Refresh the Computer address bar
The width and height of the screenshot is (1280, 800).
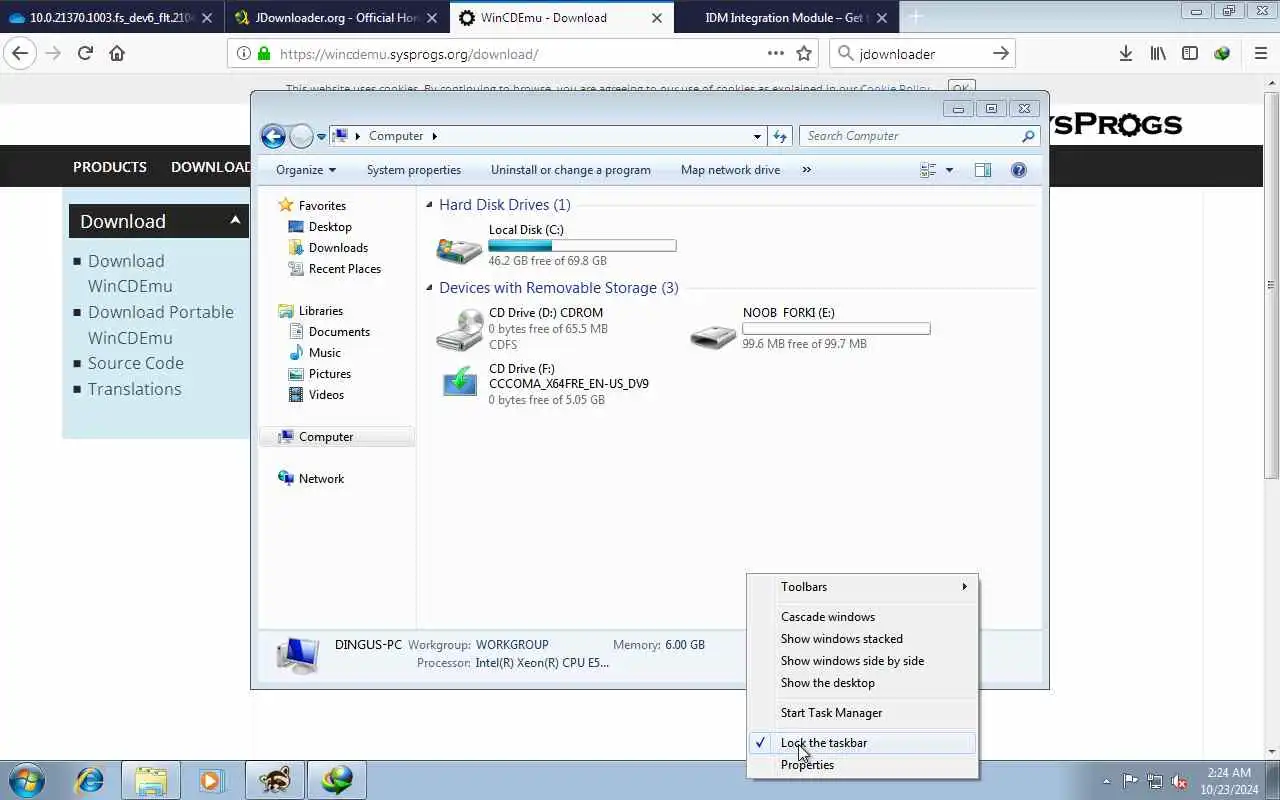click(x=780, y=136)
